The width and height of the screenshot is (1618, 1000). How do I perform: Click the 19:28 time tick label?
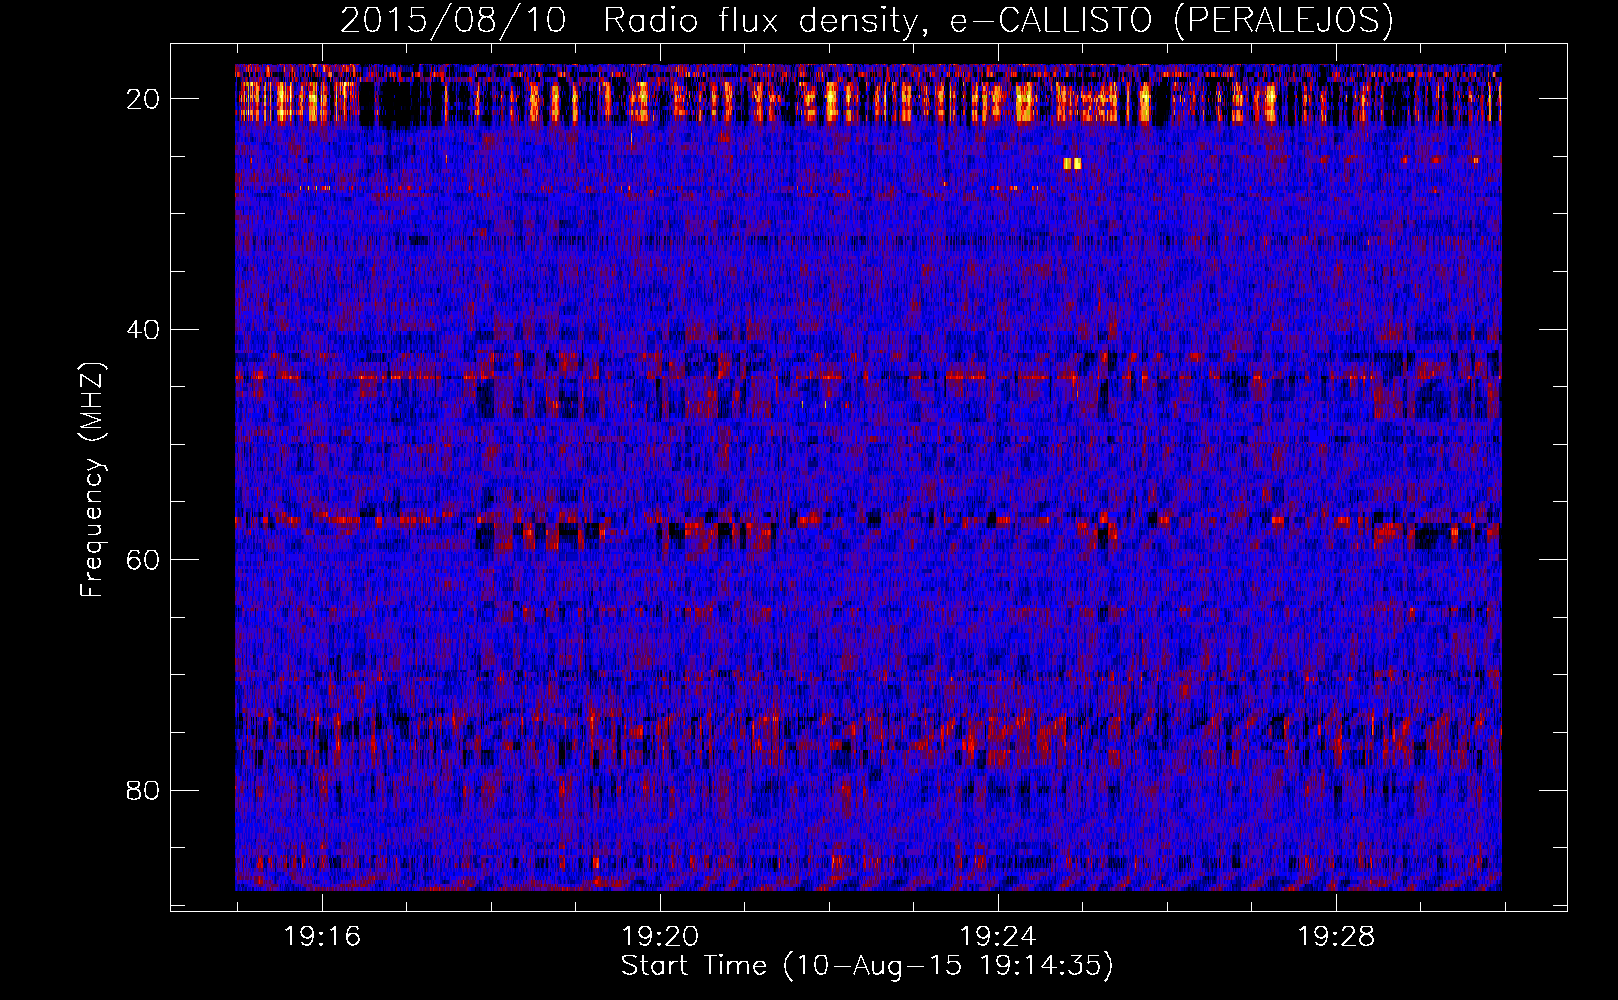(x=1336, y=937)
